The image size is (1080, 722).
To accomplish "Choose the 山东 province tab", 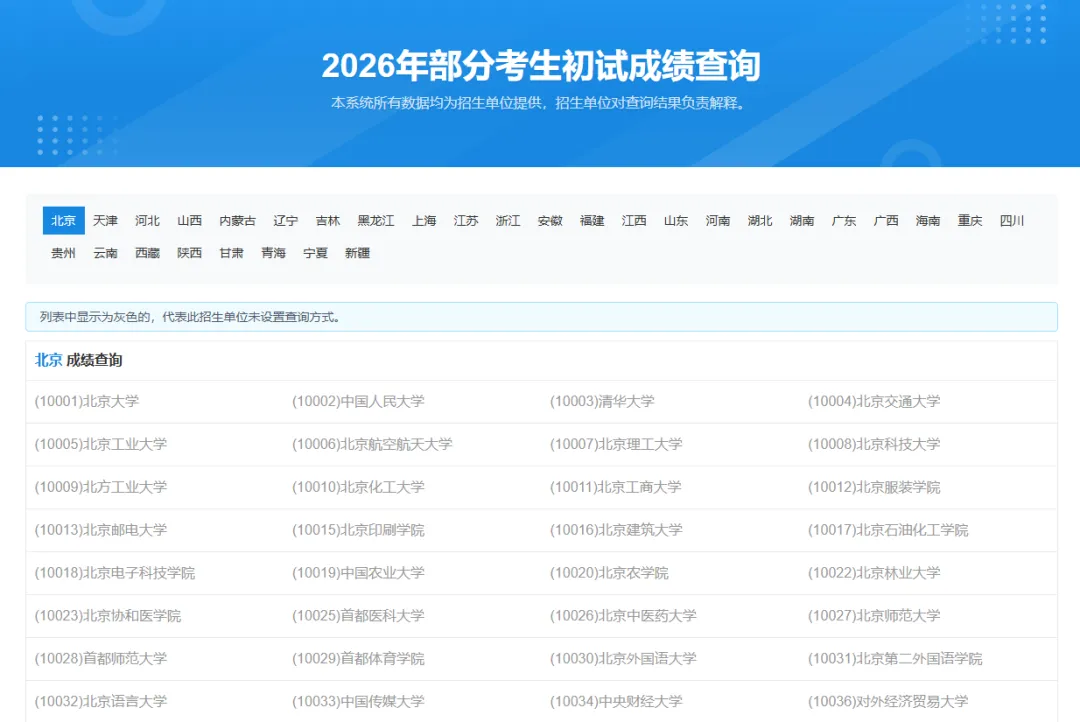I will click(x=676, y=220).
